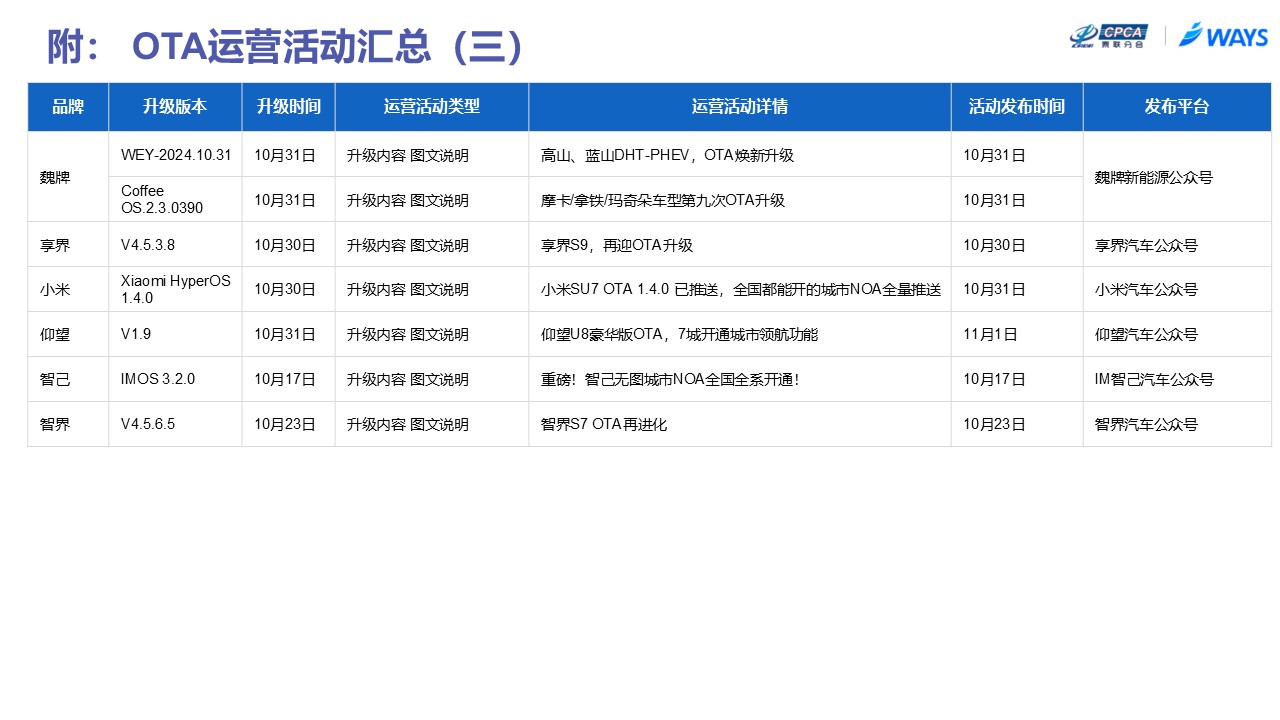Select the 发布平台 column header
The width and height of the screenshot is (1280, 720).
pyautogui.click(x=1177, y=107)
